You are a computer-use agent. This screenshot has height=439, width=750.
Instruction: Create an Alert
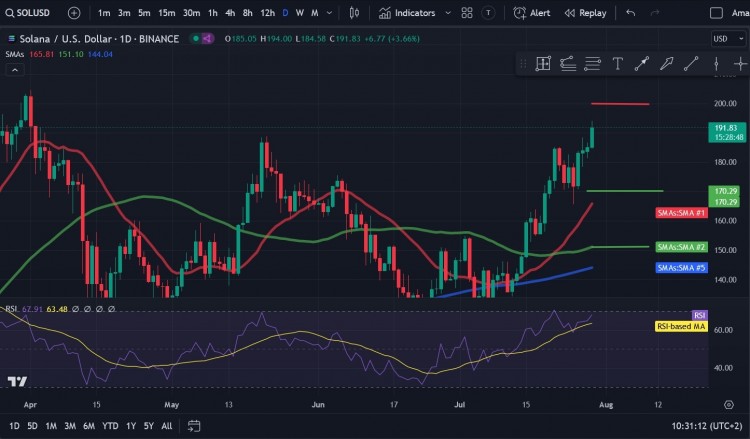[x=531, y=13]
